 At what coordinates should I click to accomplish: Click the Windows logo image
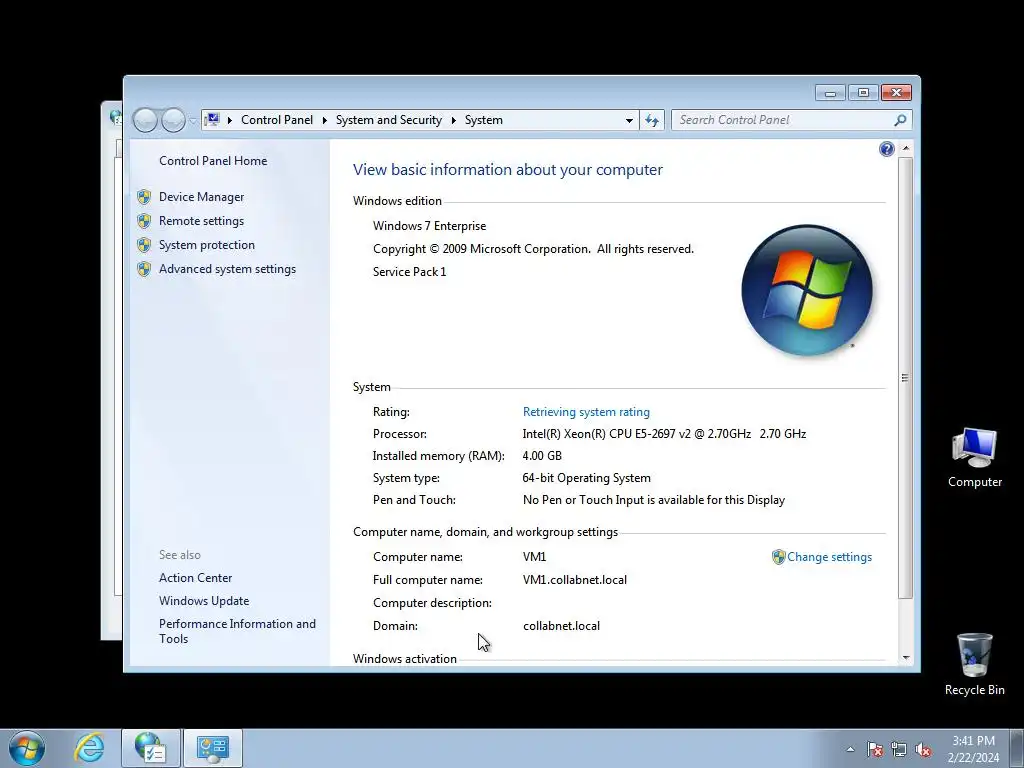tap(807, 290)
